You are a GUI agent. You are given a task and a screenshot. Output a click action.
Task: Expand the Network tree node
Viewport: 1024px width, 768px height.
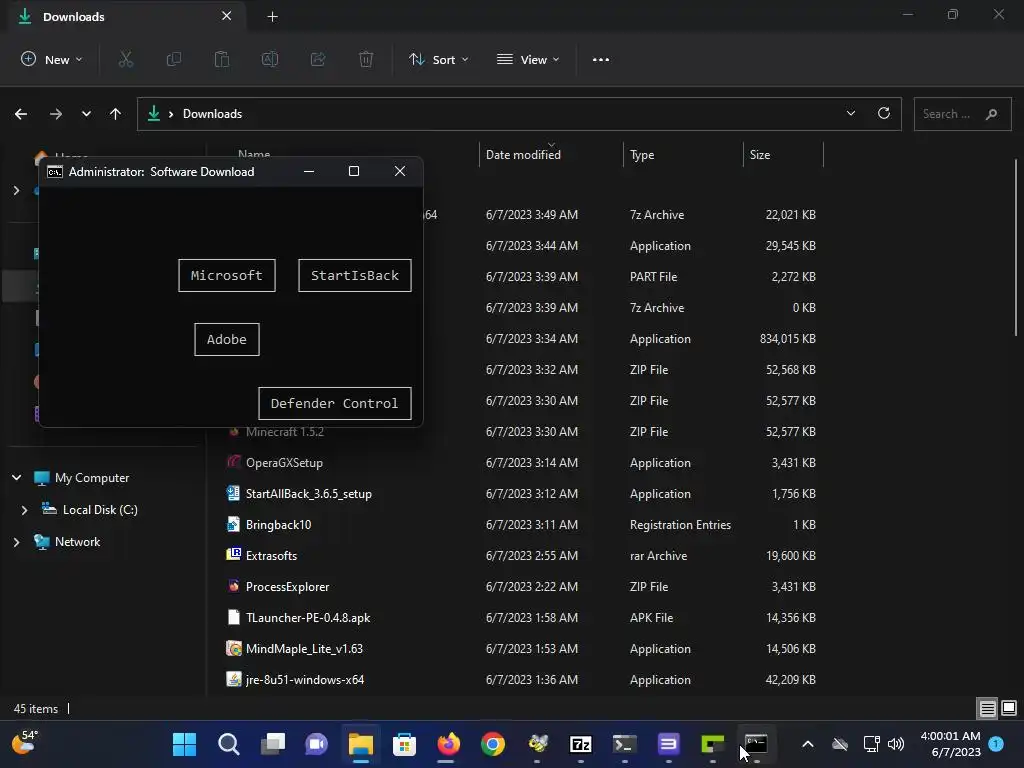point(16,542)
